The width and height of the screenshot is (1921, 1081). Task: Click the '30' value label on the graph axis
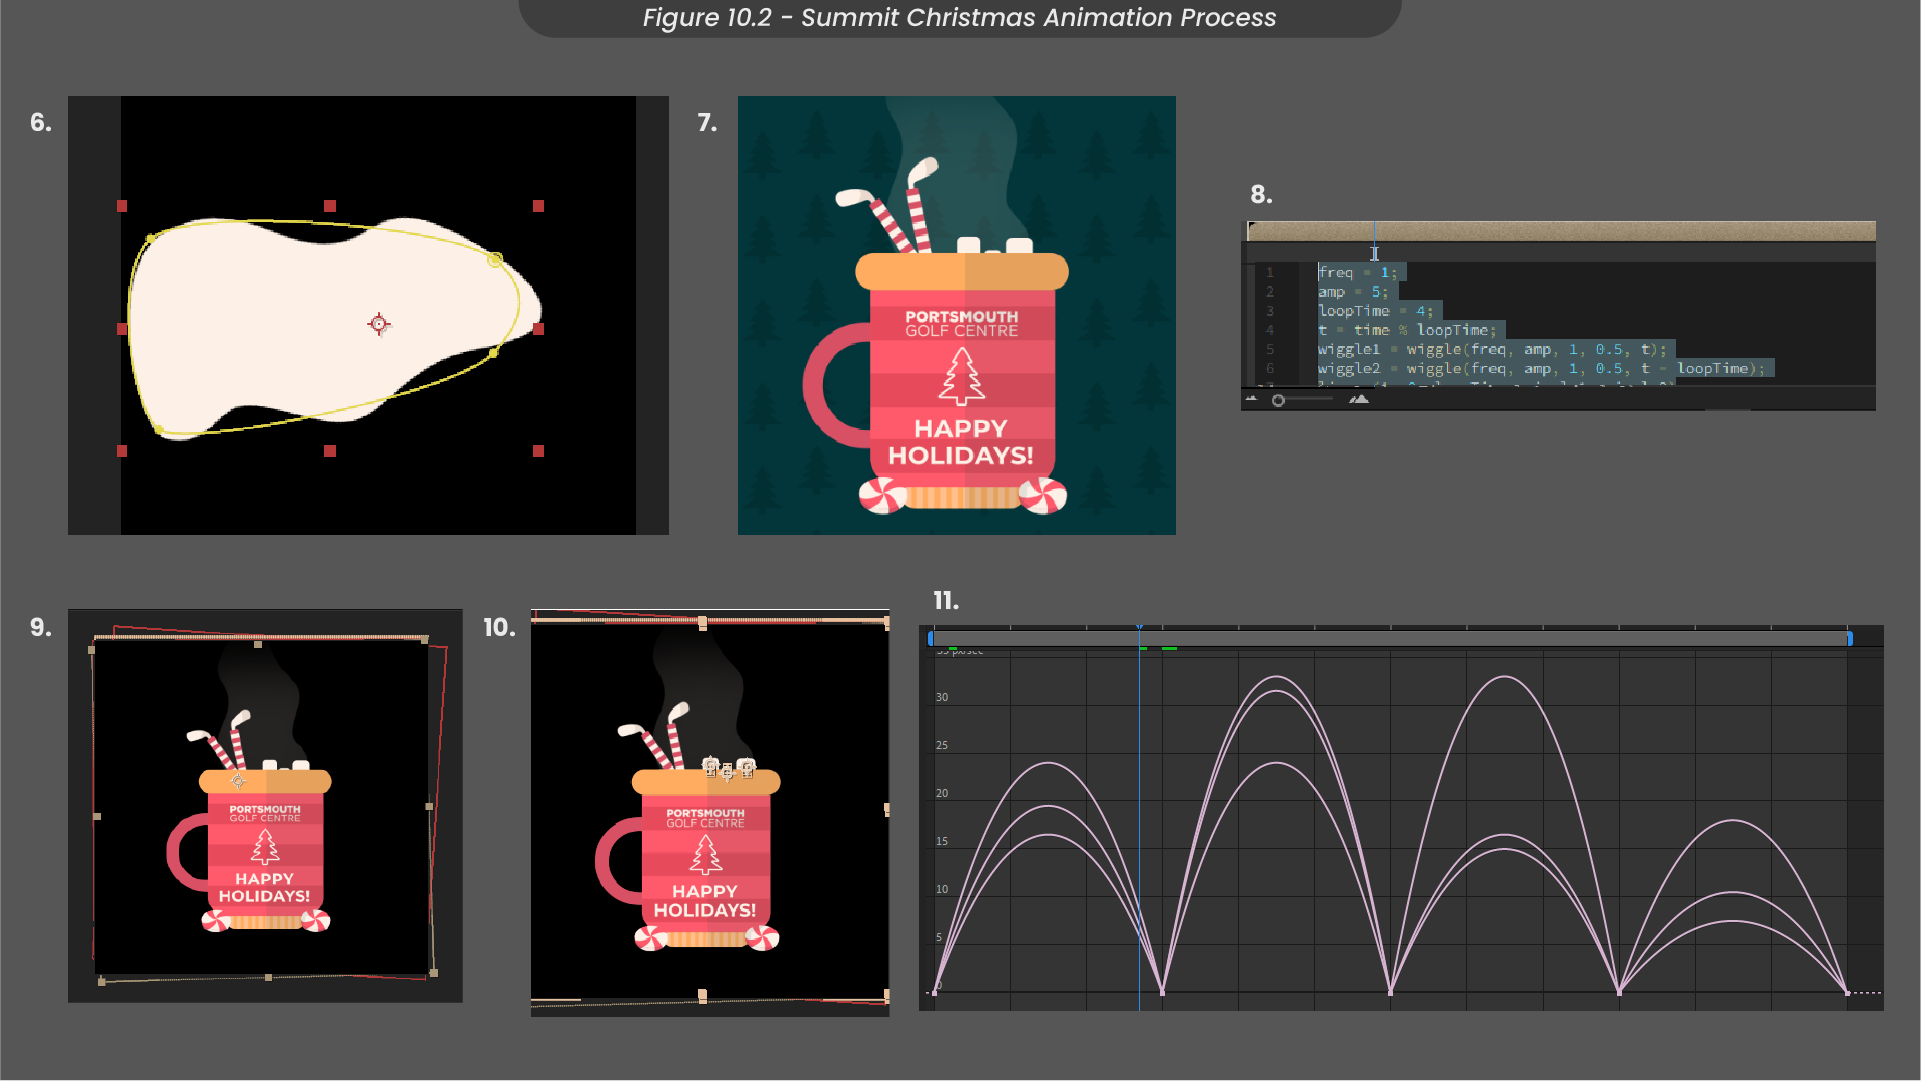coord(942,697)
